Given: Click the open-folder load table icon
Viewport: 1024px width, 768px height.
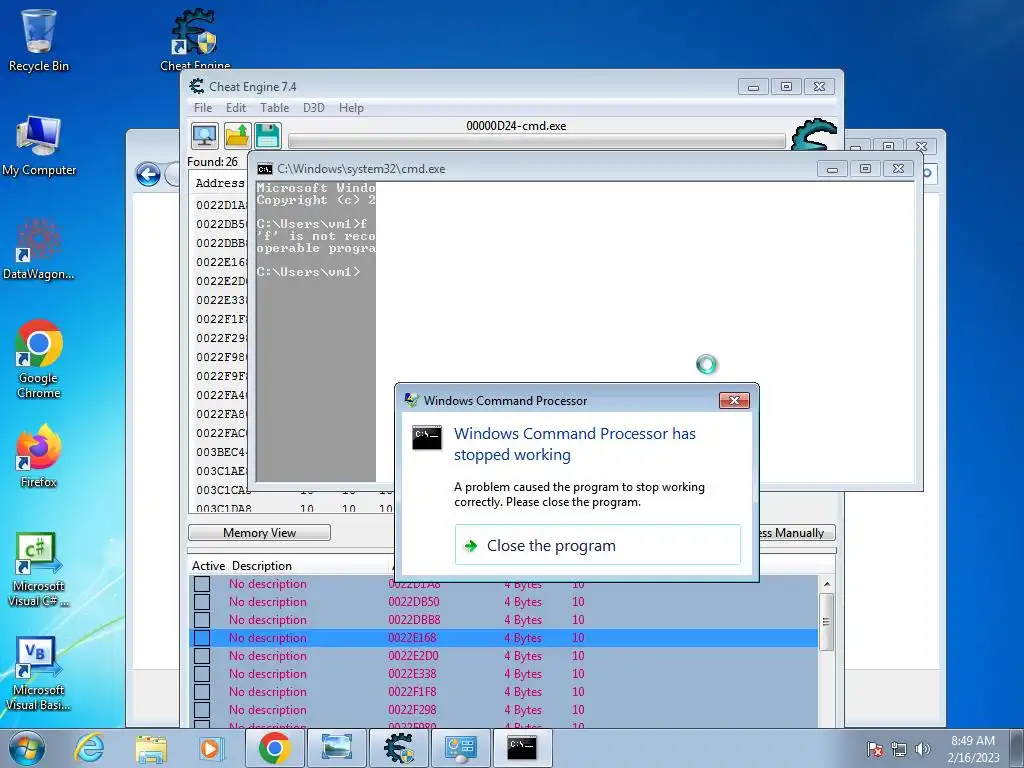Looking at the screenshot, I should tap(237, 136).
